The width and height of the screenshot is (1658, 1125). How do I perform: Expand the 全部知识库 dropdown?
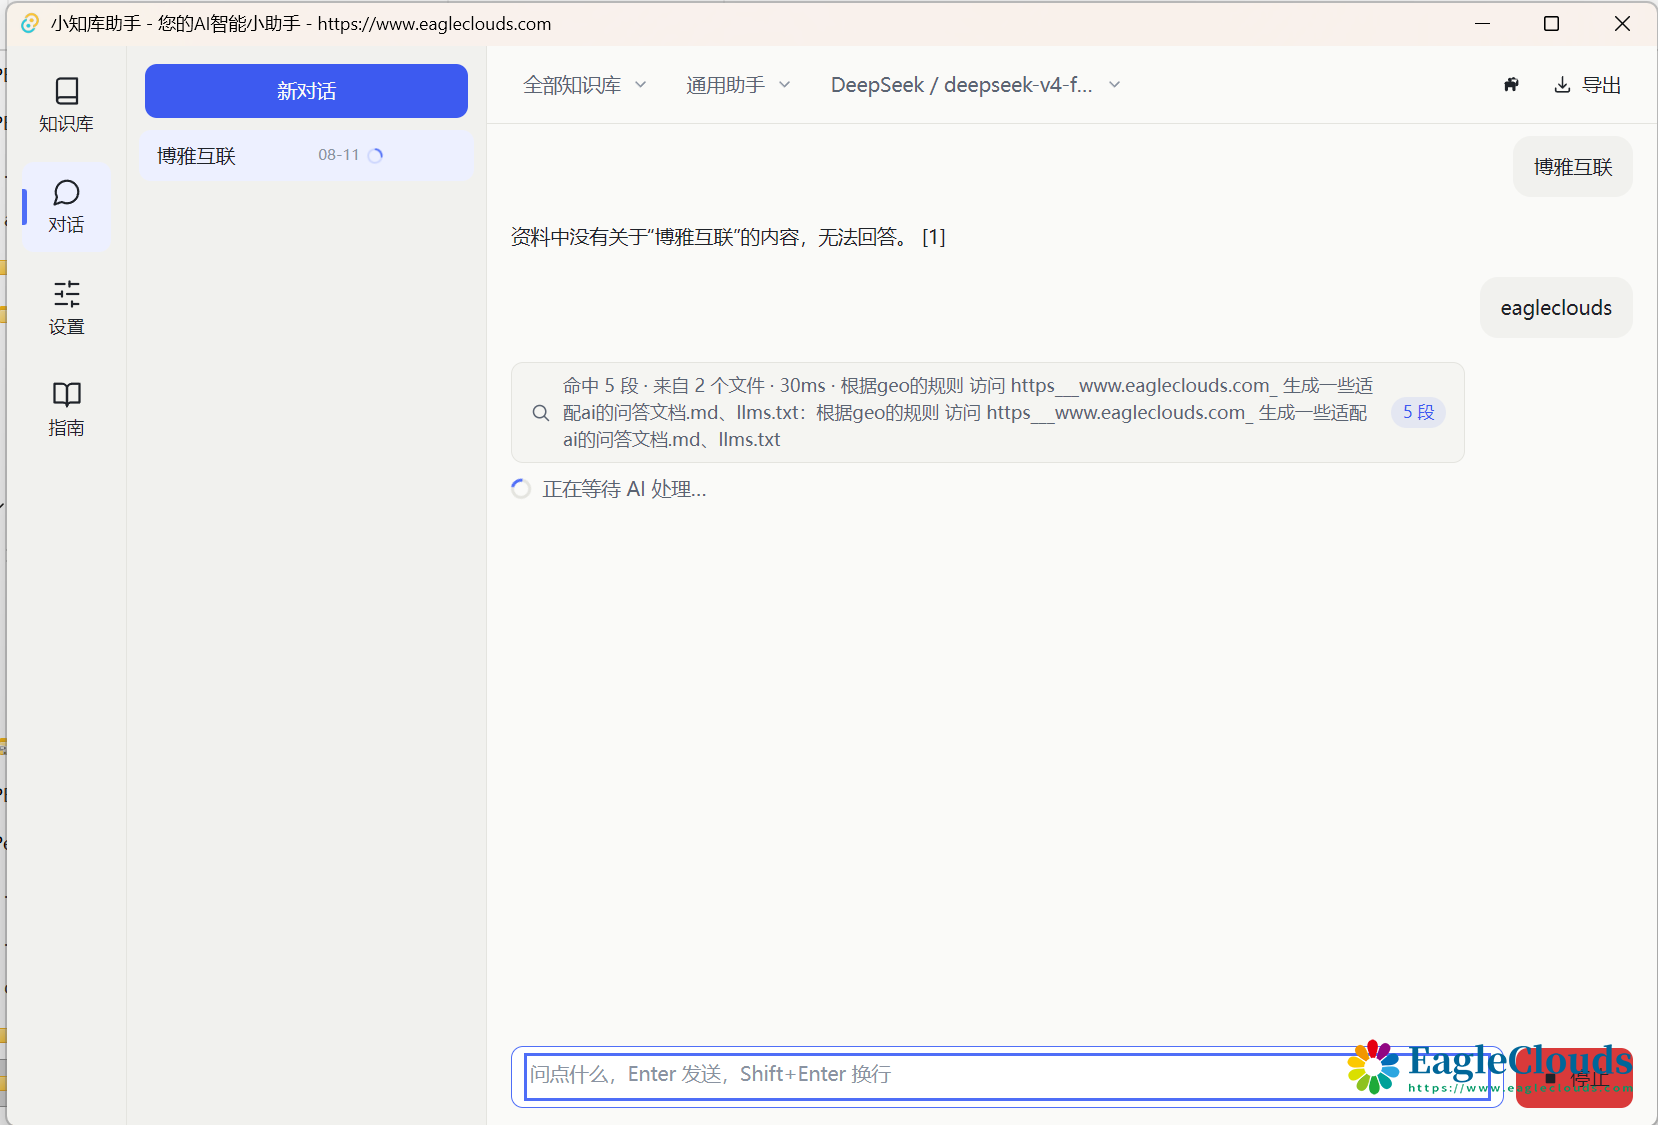tap(585, 85)
